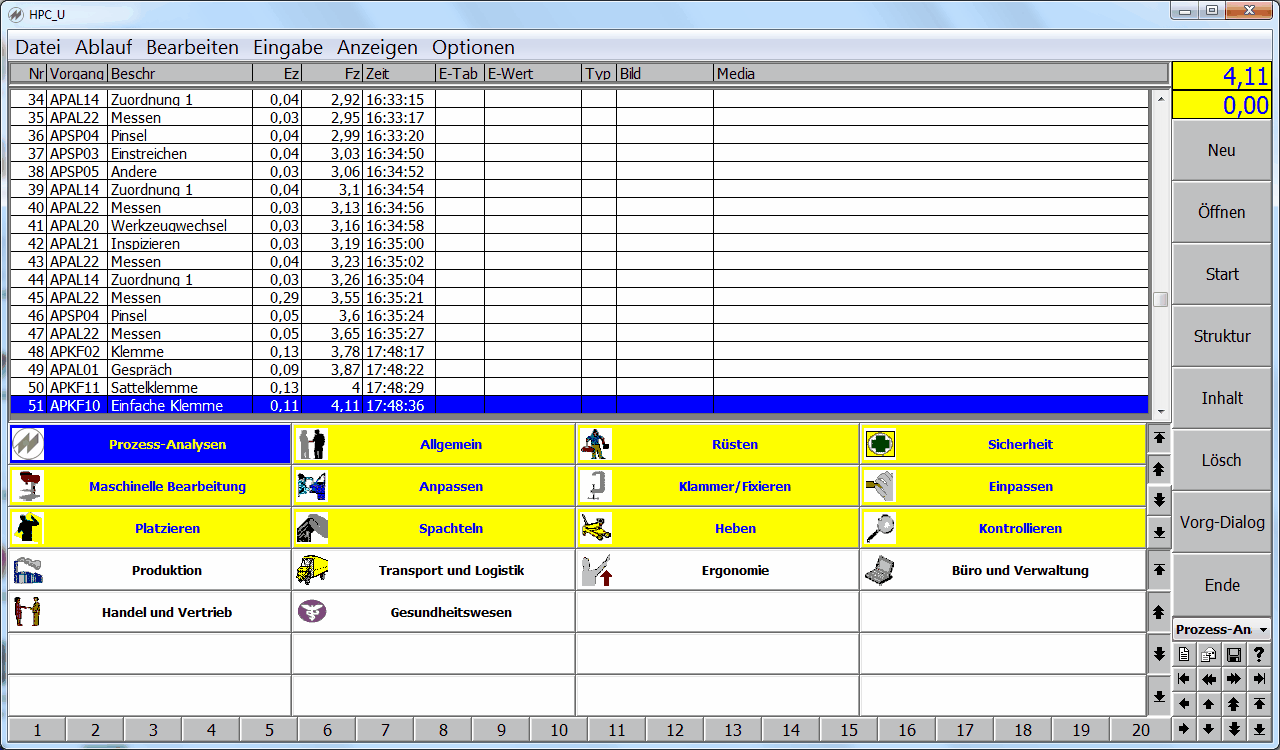Choose the Transport und Logistik tile
The height and width of the screenshot is (750, 1280).
[434, 570]
